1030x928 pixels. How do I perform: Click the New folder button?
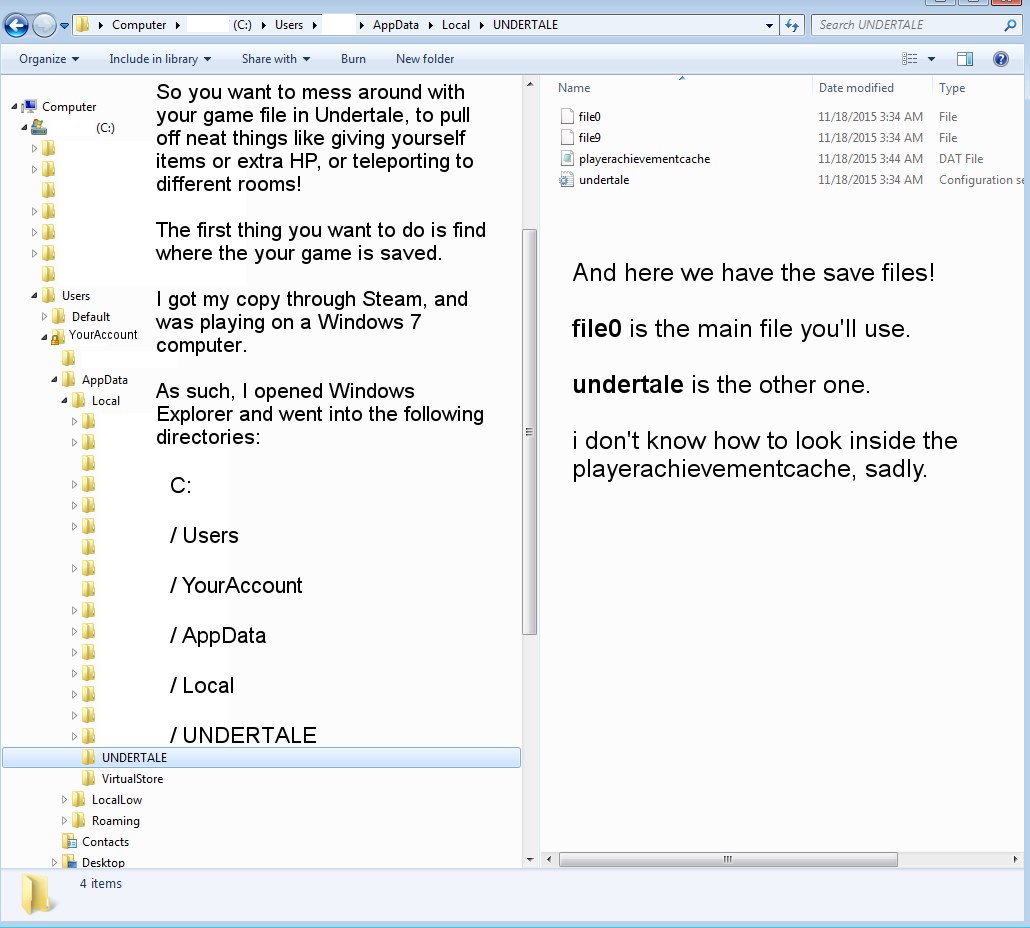pos(425,59)
